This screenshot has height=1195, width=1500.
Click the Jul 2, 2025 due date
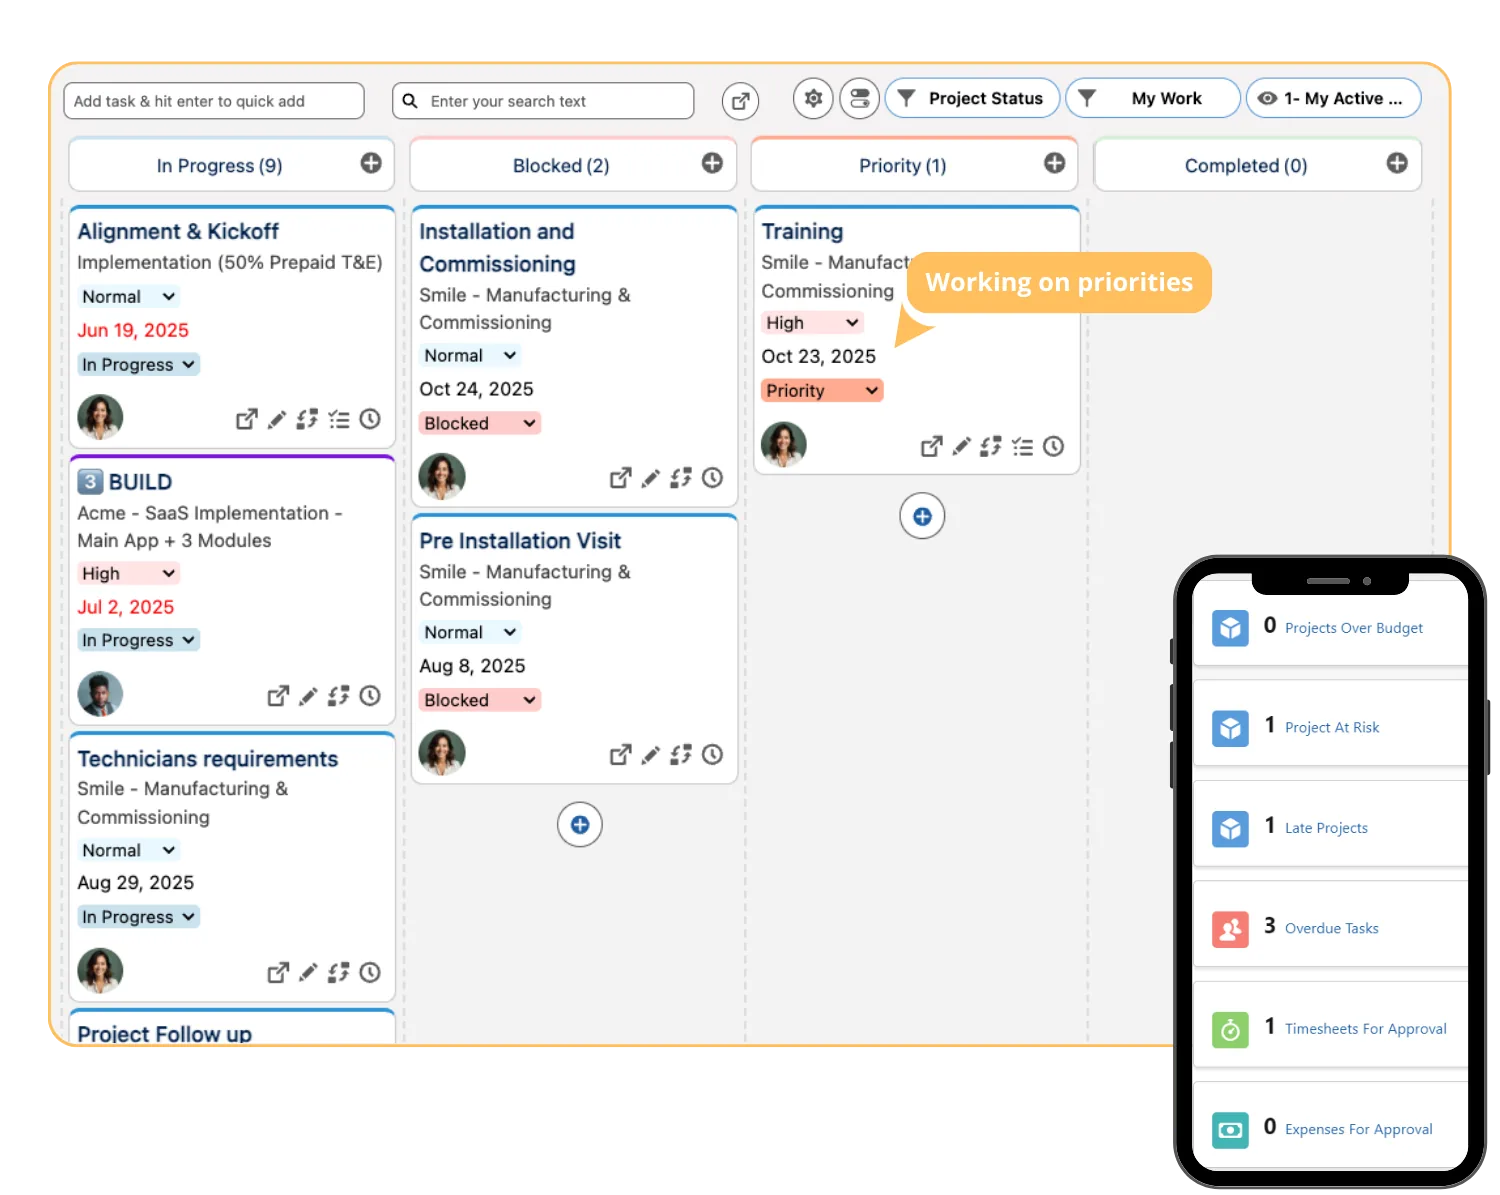pos(126,607)
